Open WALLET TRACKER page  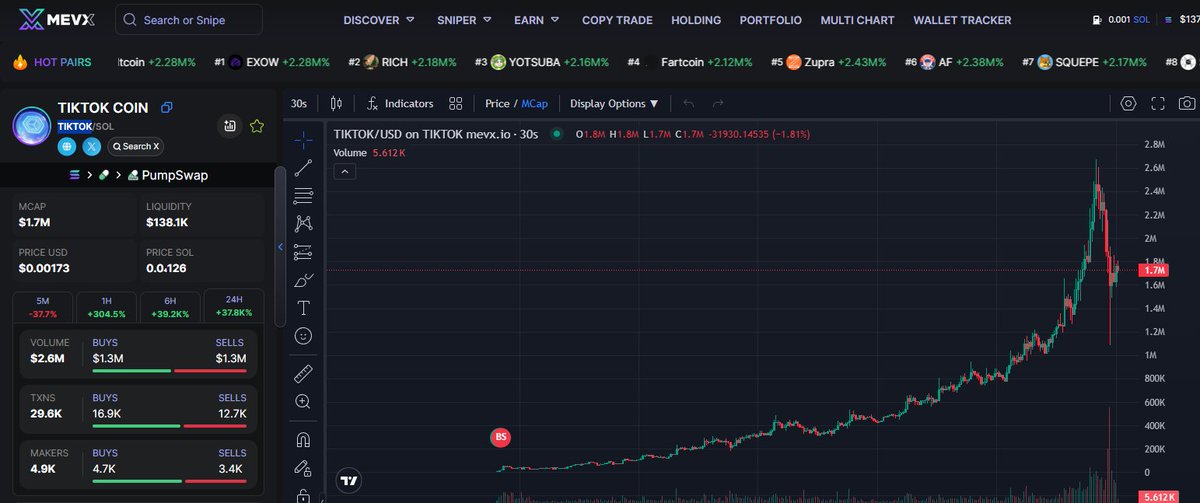[962, 20]
